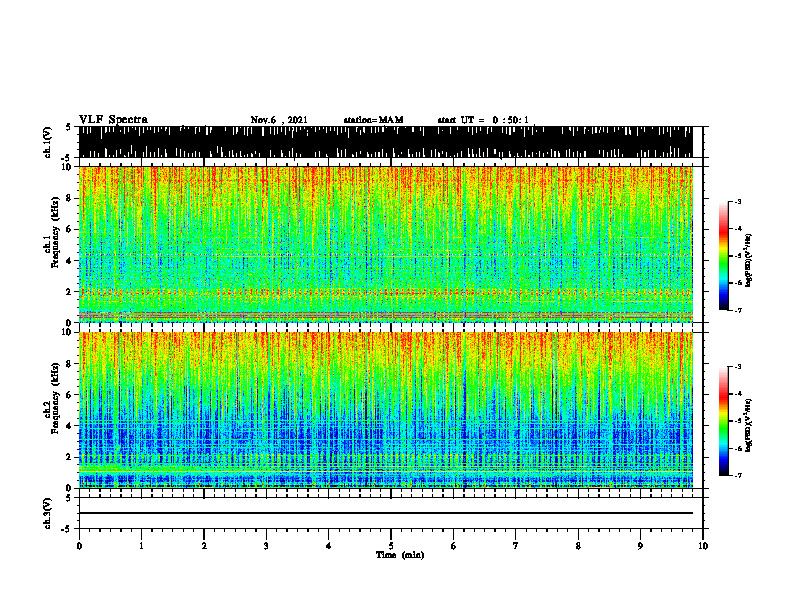Click the "-3" tick on ch.1 color bar
792x612 pixels.
(738, 202)
